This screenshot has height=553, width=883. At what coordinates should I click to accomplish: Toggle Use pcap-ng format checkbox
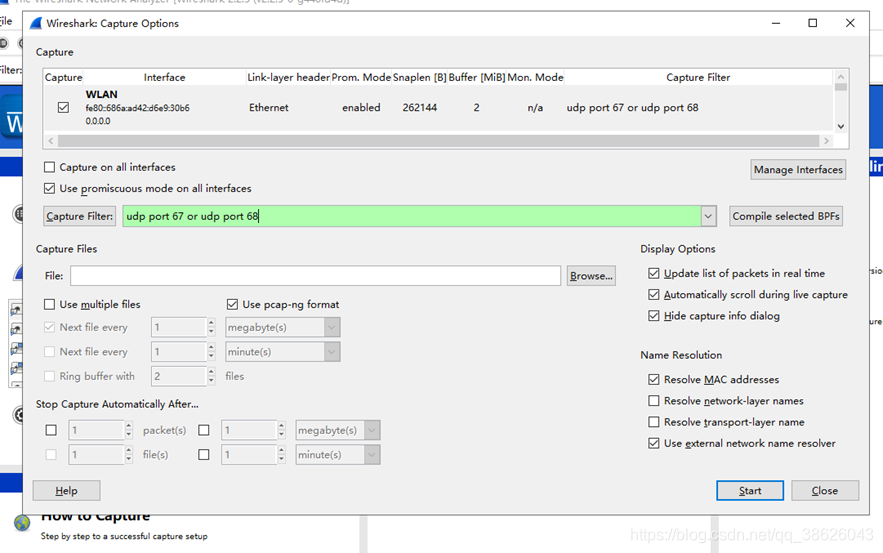click(x=232, y=304)
